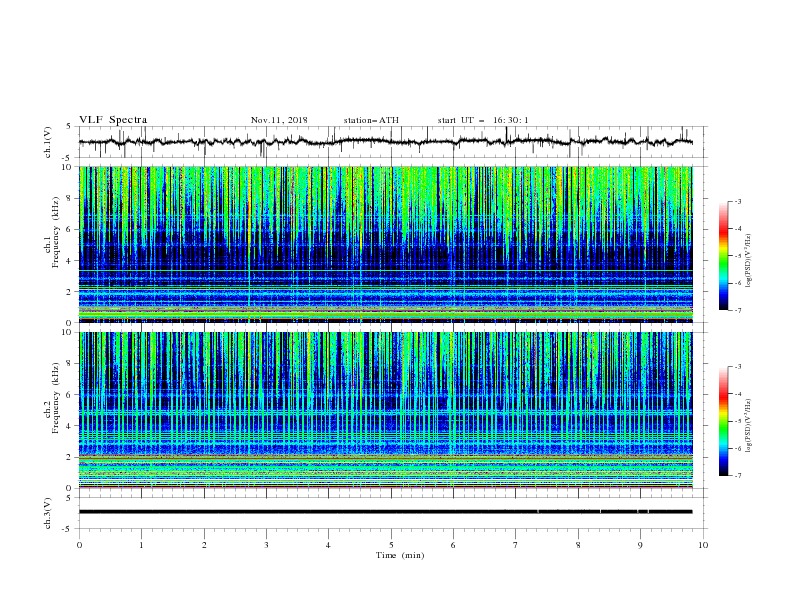Click the ch.2 spectrogram color scale bar

tap(723, 421)
